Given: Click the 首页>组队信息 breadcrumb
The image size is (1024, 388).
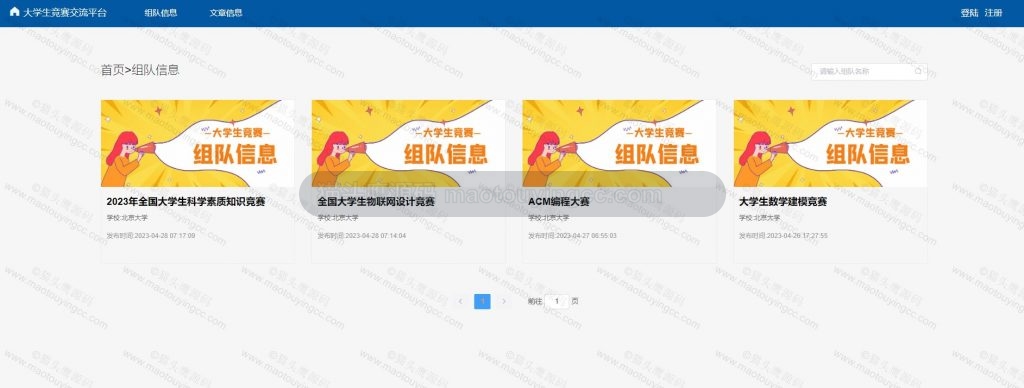Looking at the screenshot, I should pyautogui.click(x=140, y=70).
